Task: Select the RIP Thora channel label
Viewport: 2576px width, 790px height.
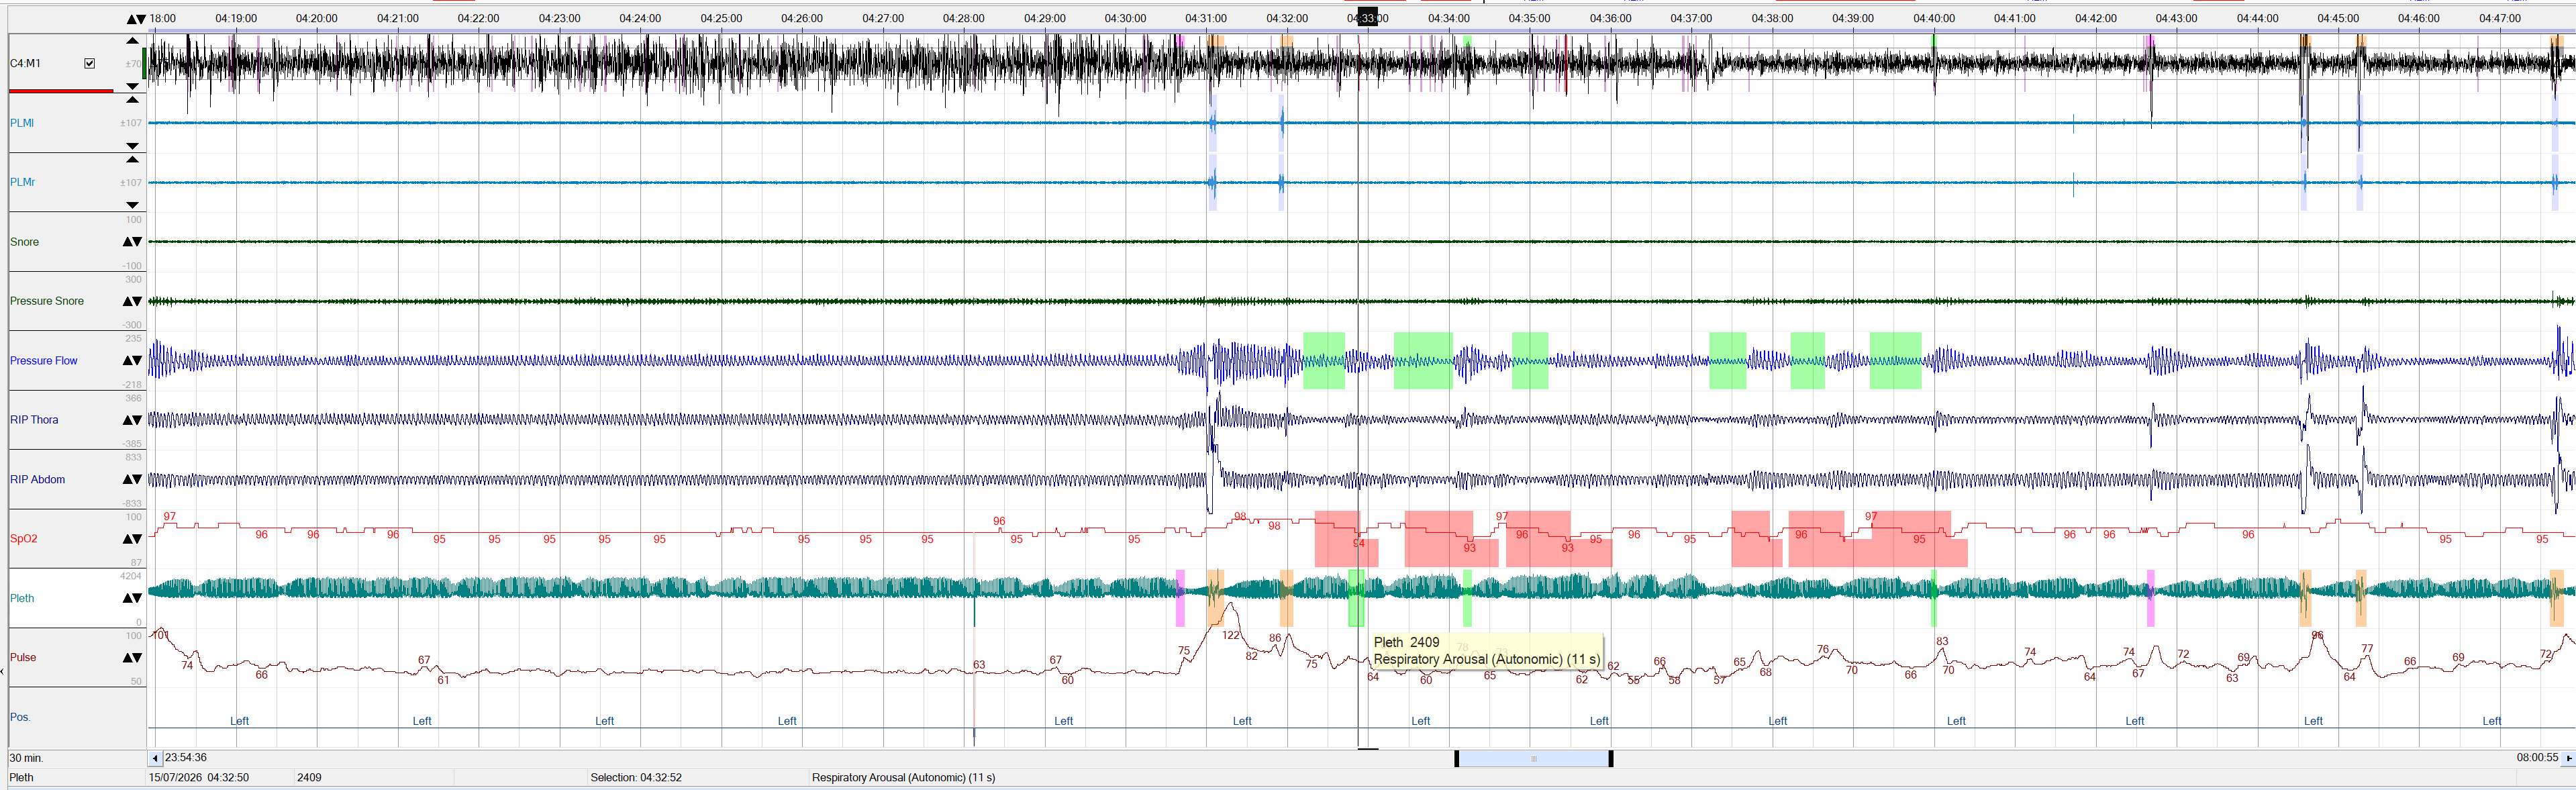Action: point(34,420)
